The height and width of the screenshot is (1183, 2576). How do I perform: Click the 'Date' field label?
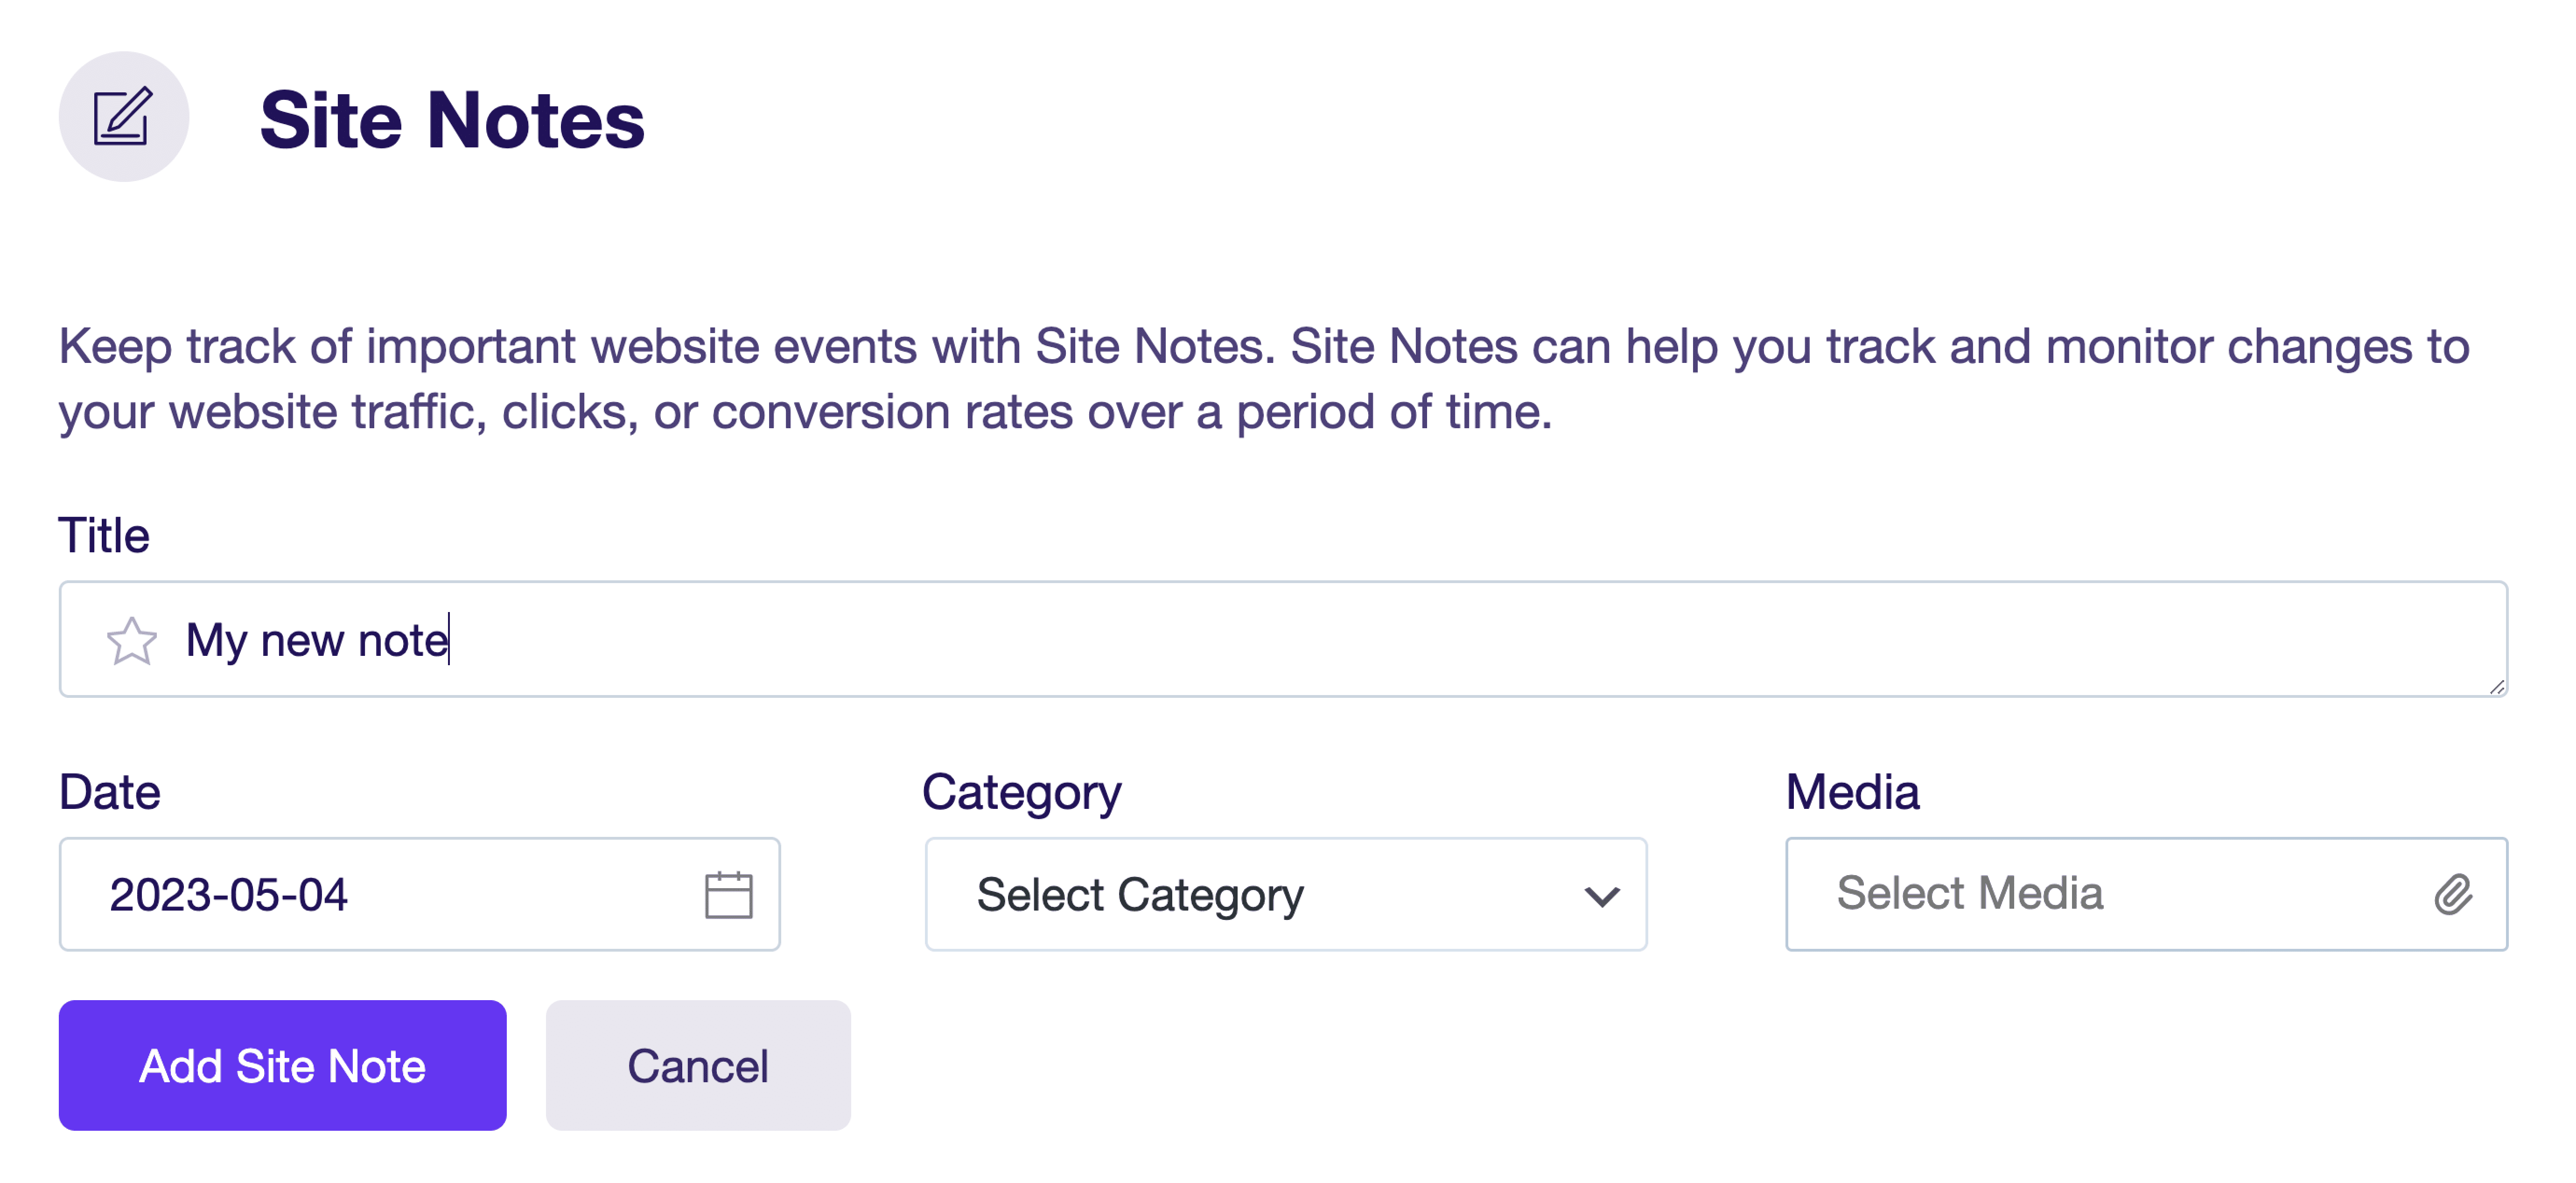click(x=109, y=792)
